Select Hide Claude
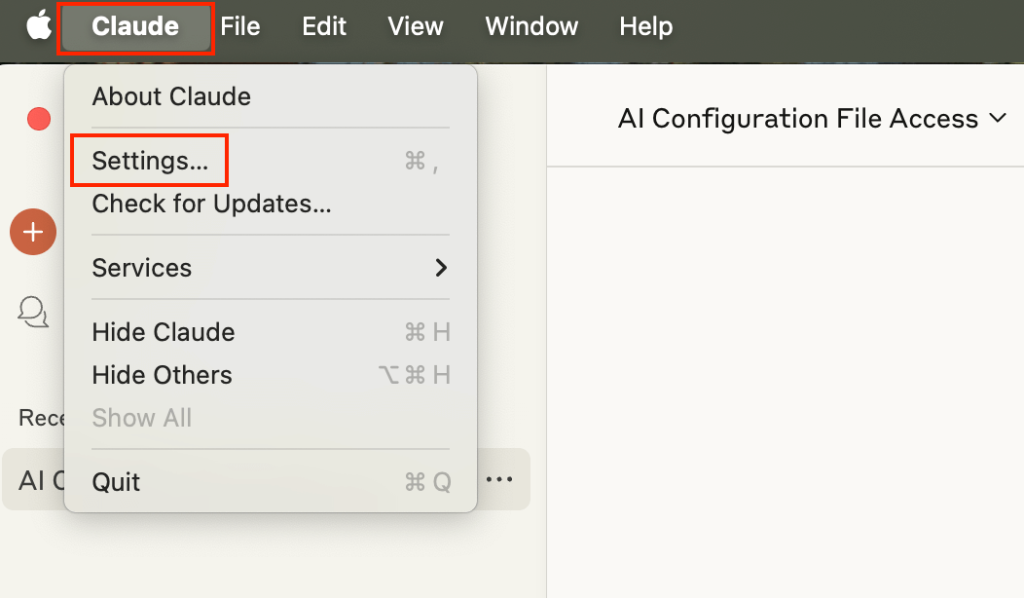The width and height of the screenshot is (1024, 598). (270, 332)
